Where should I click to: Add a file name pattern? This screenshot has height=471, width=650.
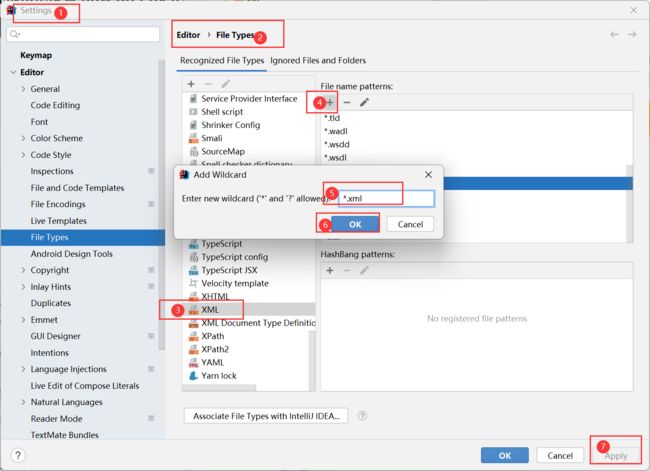pos(330,102)
